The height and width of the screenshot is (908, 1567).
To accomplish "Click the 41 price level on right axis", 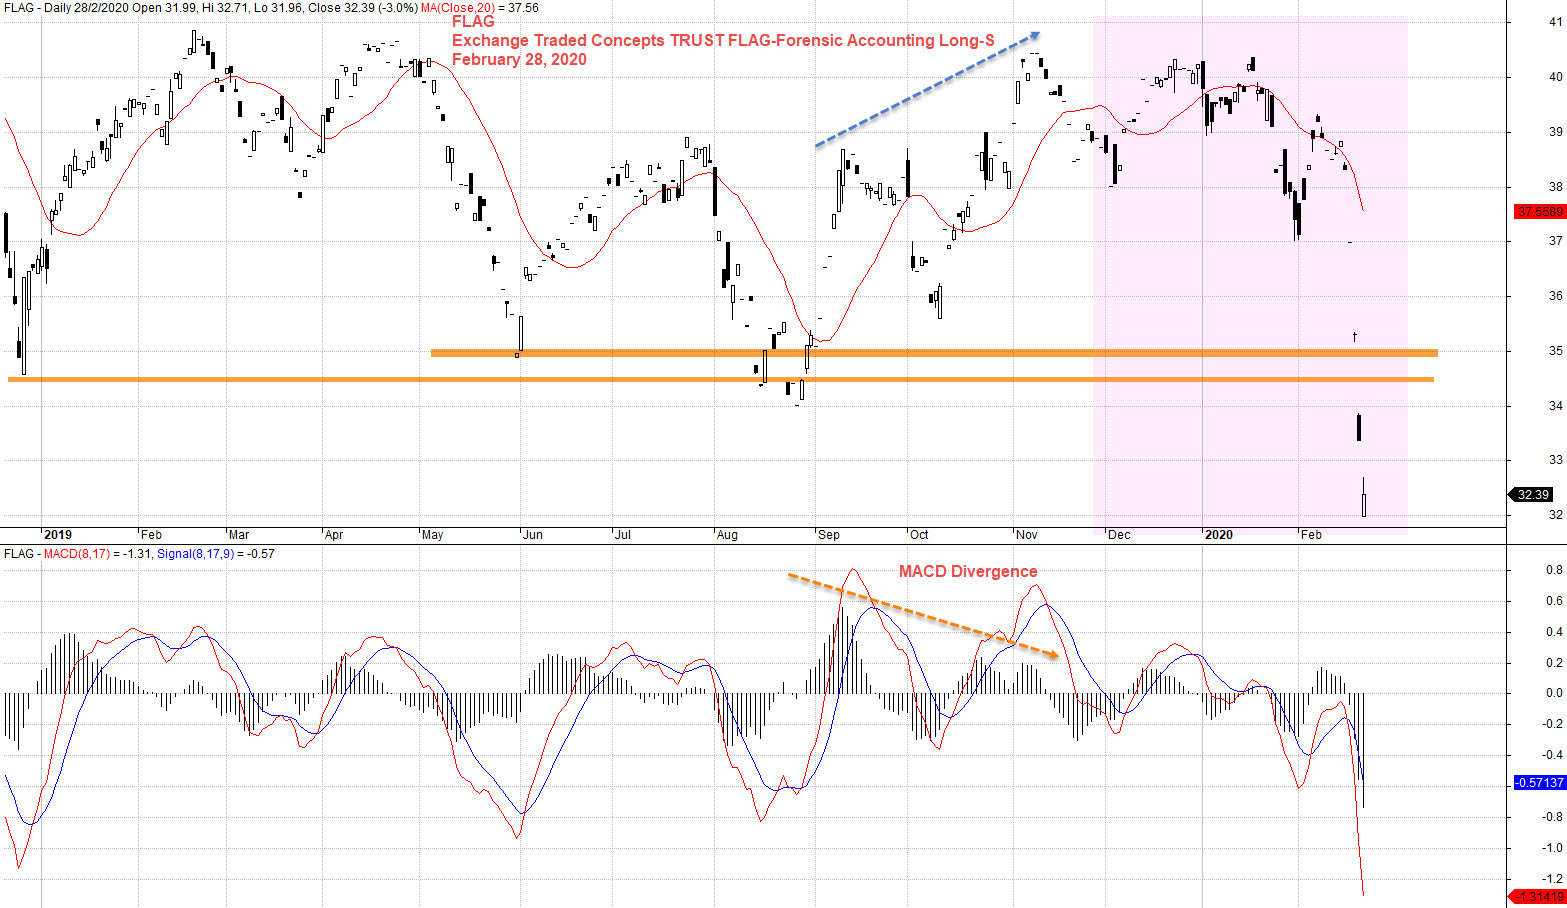I will click(1556, 22).
